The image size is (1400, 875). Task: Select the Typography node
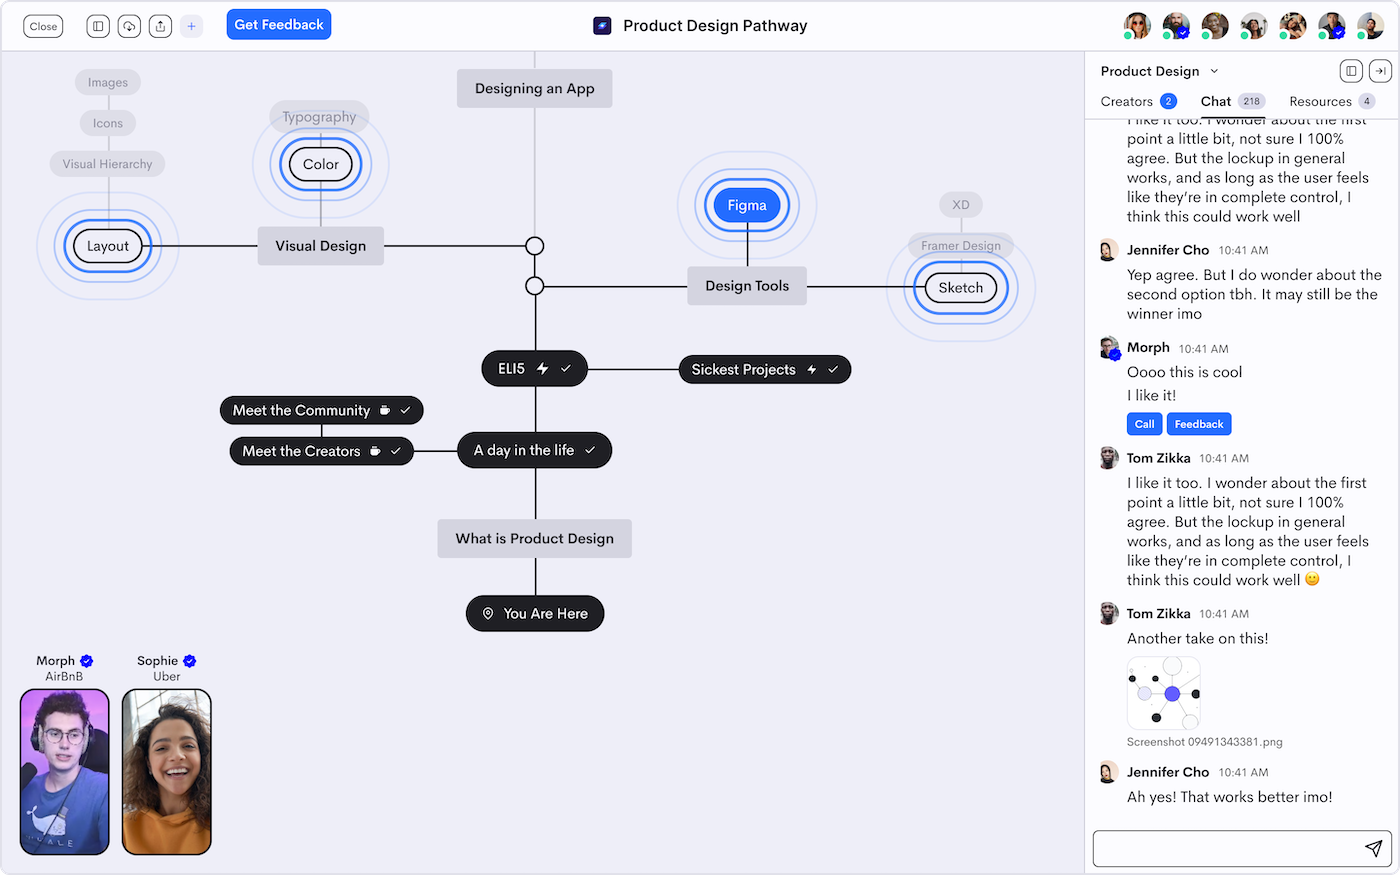319,117
